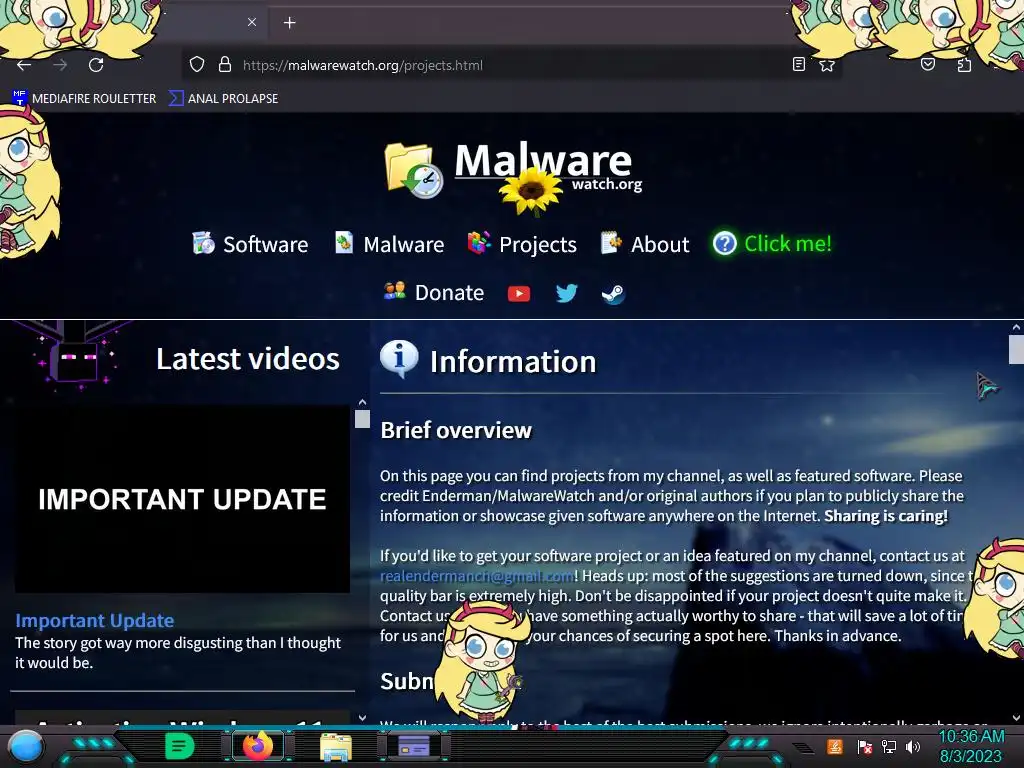Open the 'Important Update' video link
Screen dimensions: 1024x768
click(x=95, y=620)
